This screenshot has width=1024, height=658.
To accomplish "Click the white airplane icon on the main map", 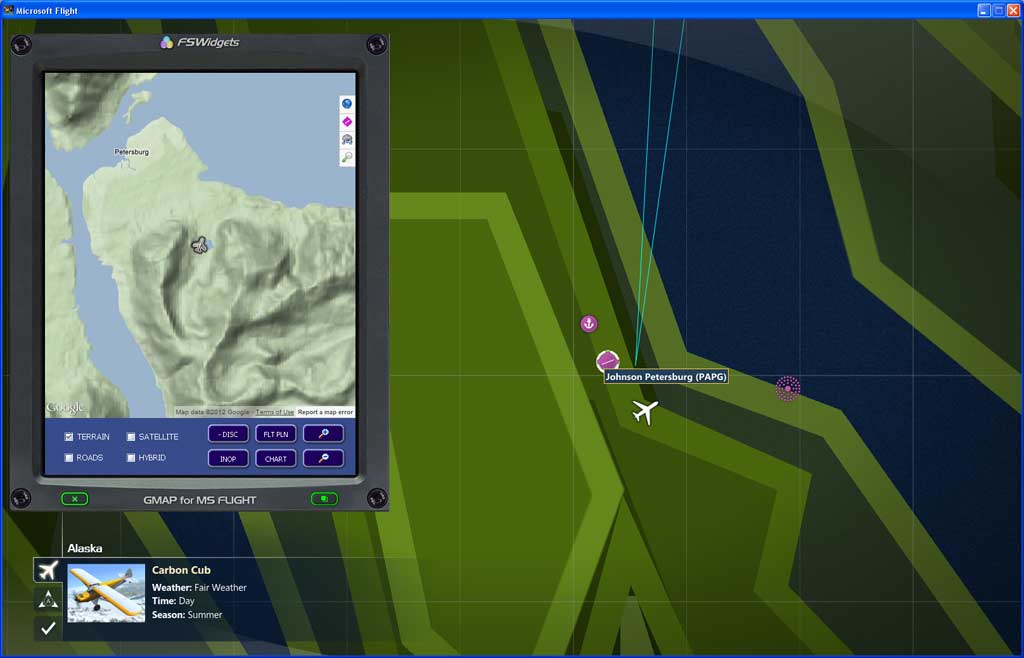I will click(645, 412).
